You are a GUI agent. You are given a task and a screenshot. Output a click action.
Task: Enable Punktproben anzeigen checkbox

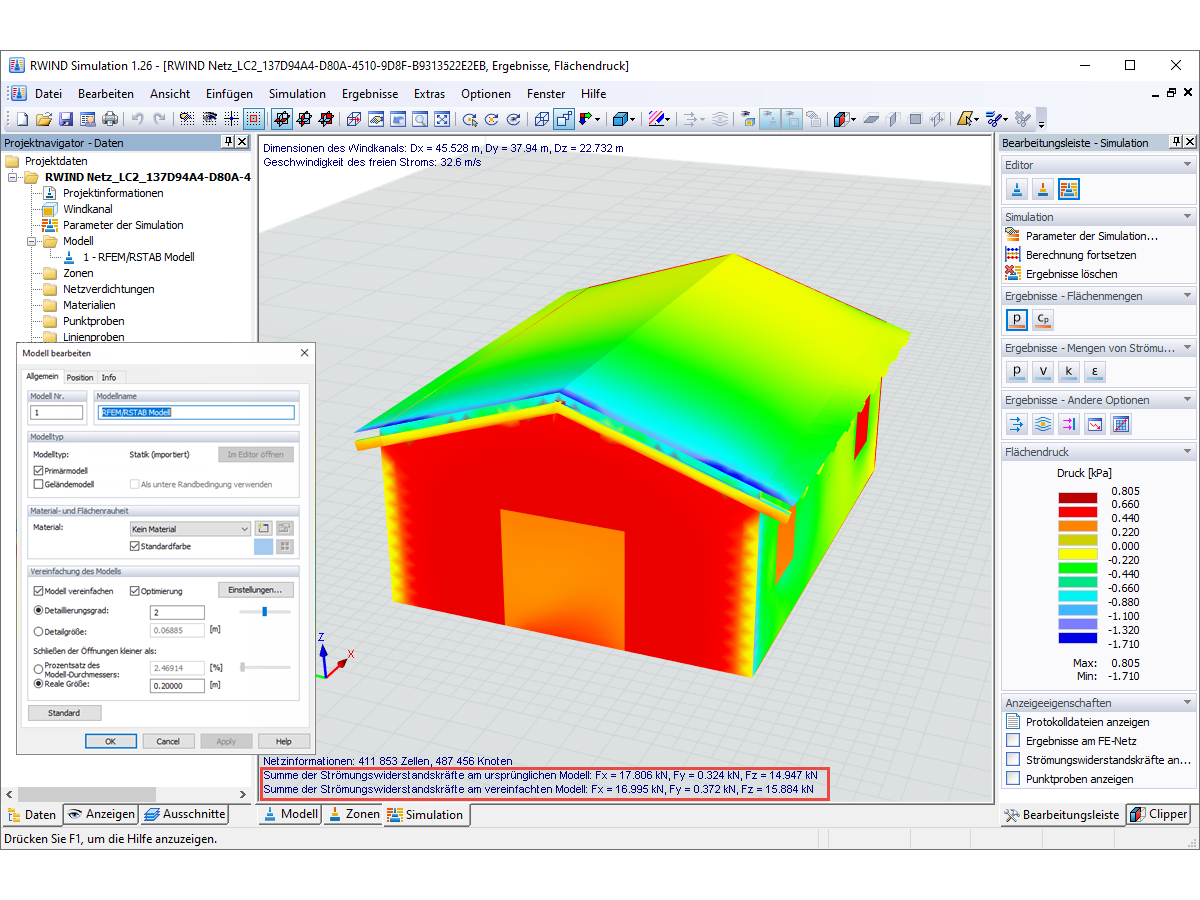pos(1013,779)
